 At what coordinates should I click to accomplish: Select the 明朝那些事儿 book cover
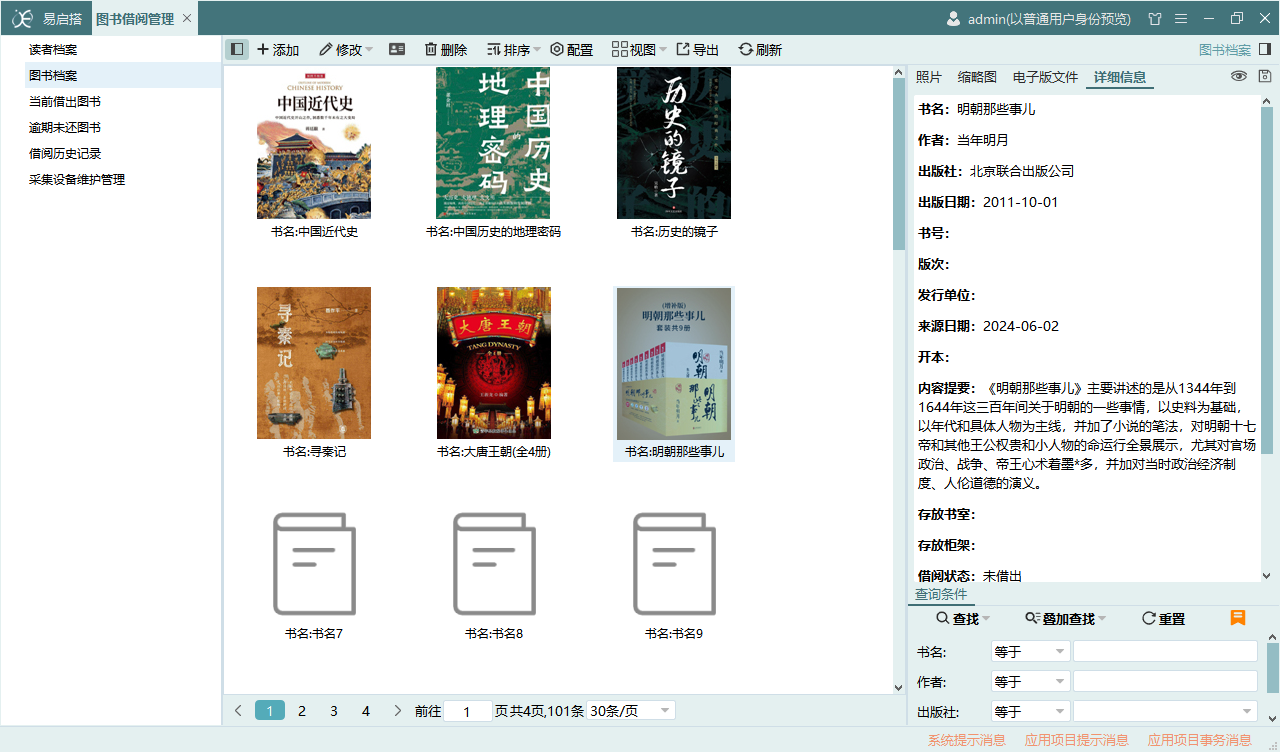pos(674,364)
